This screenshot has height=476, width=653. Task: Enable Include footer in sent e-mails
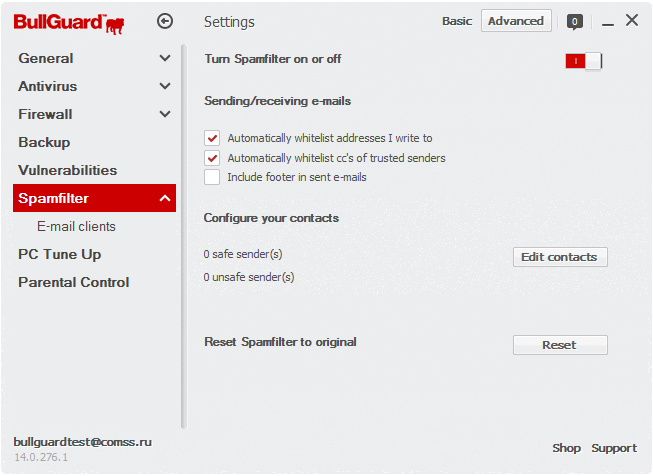point(212,177)
